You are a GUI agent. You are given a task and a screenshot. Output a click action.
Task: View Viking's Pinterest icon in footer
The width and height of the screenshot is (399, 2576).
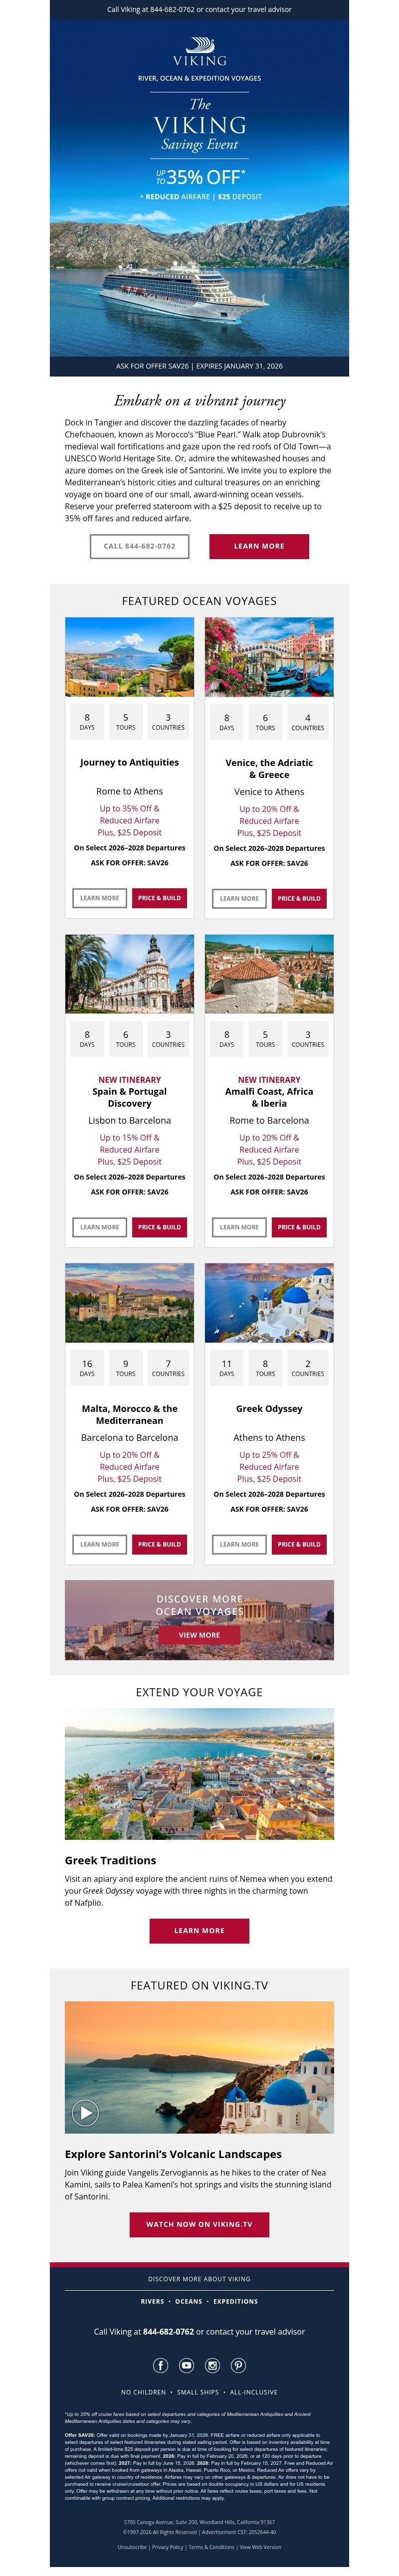[238, 2366]
